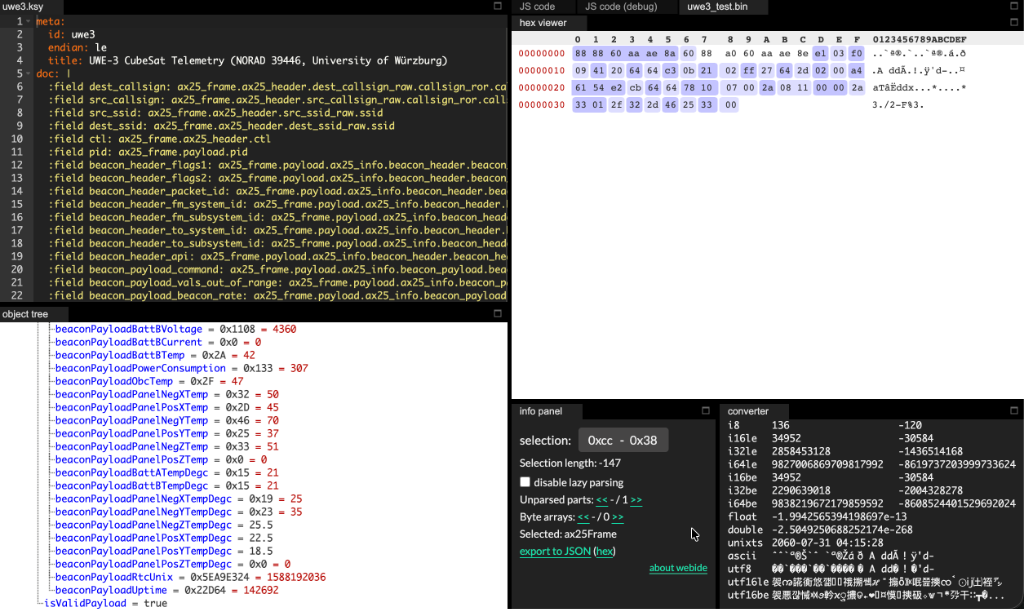
Task: Go to previous unparsed part
Action: tap(601, 500)
